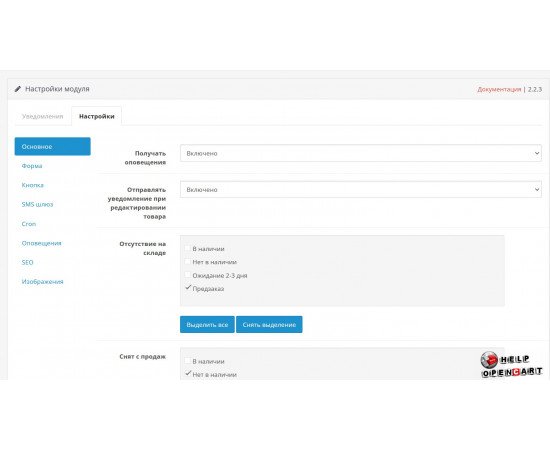Select the SMS шлюз section
550x450 pixels.
(37, 204)
